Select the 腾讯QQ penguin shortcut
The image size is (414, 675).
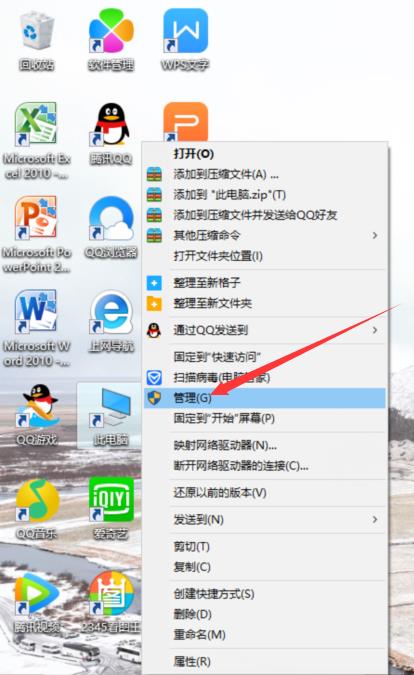point(111,133)
